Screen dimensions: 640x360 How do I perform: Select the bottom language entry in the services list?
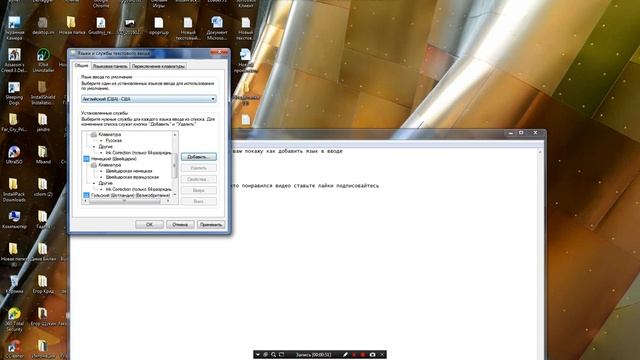pyautogui.click(x=131, y=196)
